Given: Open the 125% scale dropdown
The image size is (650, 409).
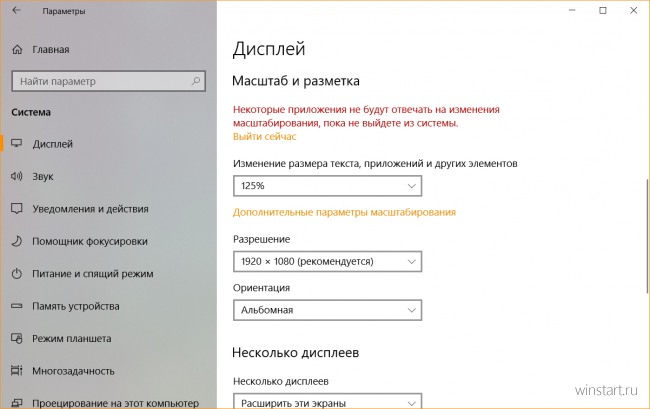Looking at the screenshot, I should point(327,186).
